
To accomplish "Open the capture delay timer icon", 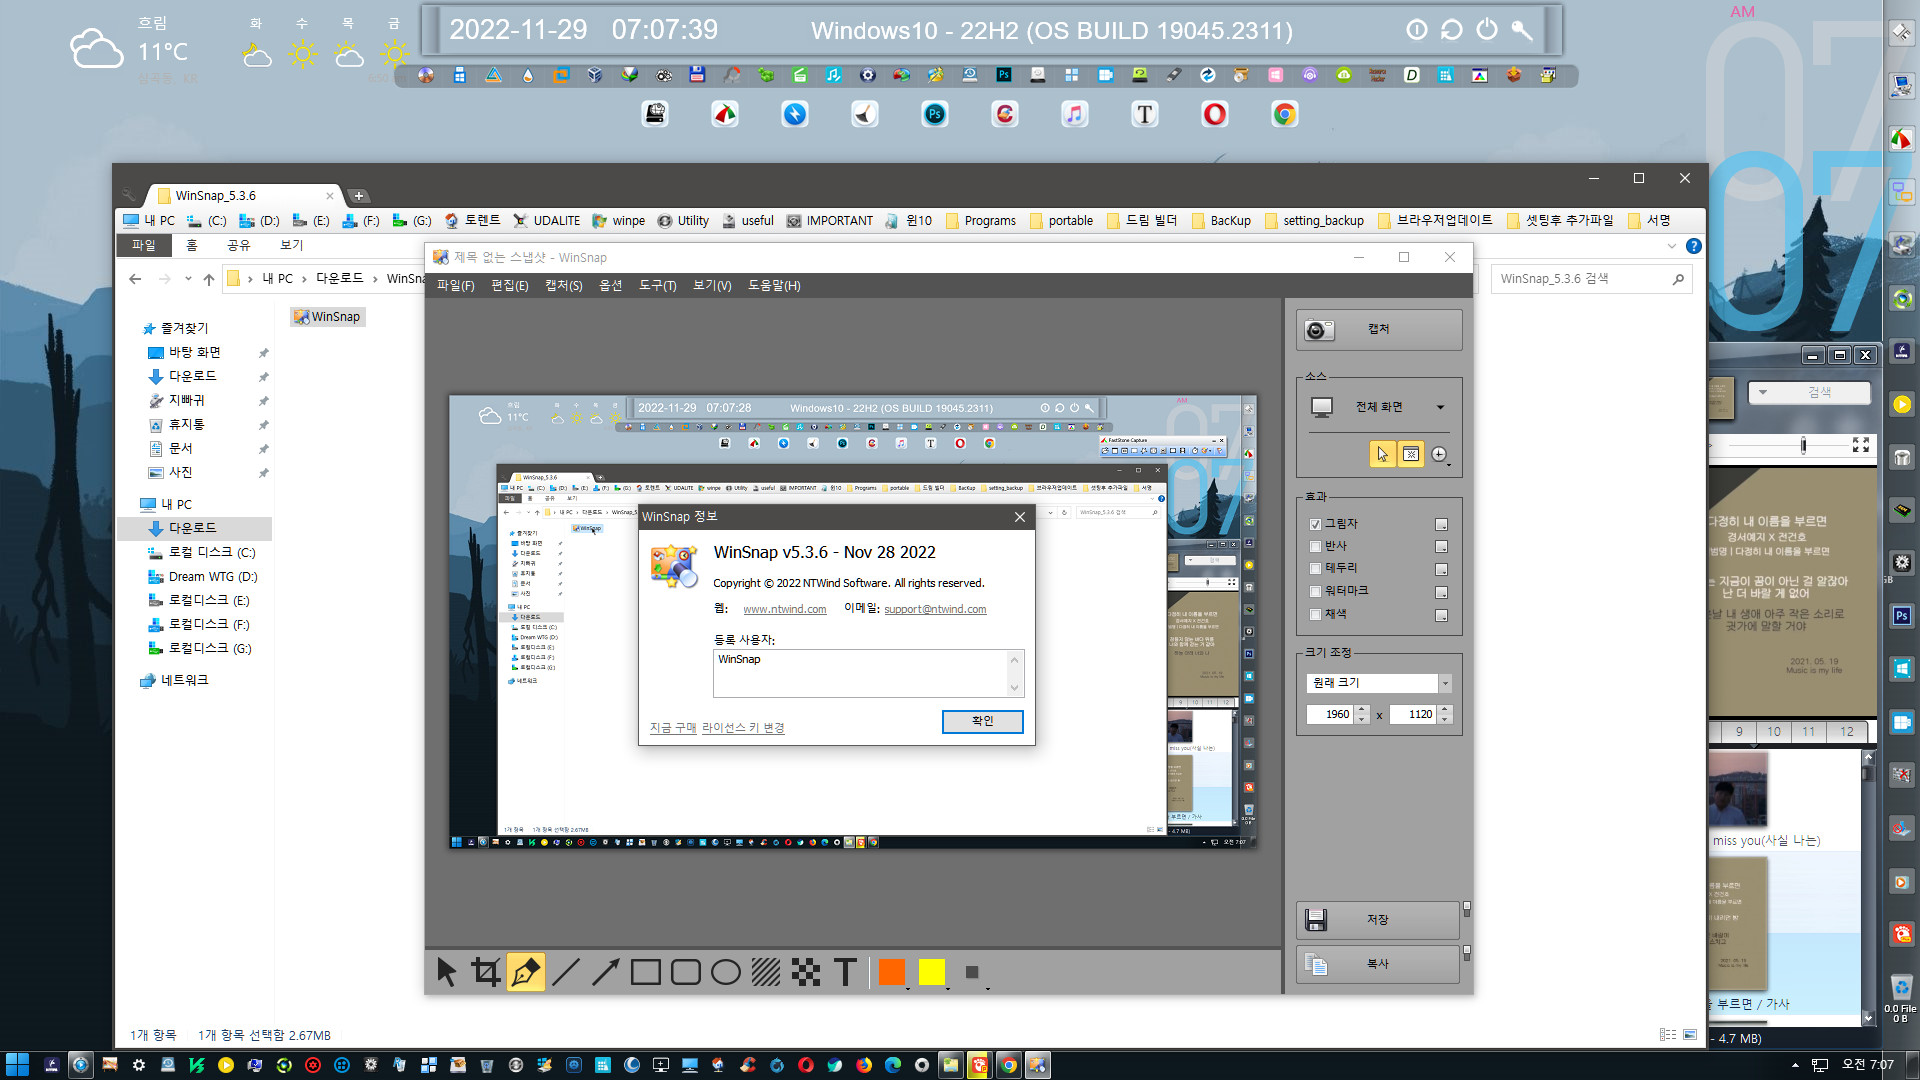I will click(x=1439, y=454).
